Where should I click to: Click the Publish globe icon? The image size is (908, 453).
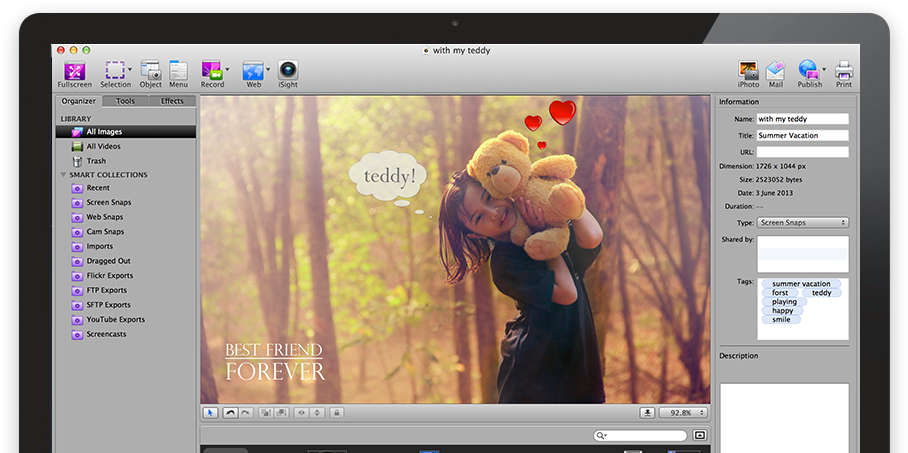(x=808, y=70)
